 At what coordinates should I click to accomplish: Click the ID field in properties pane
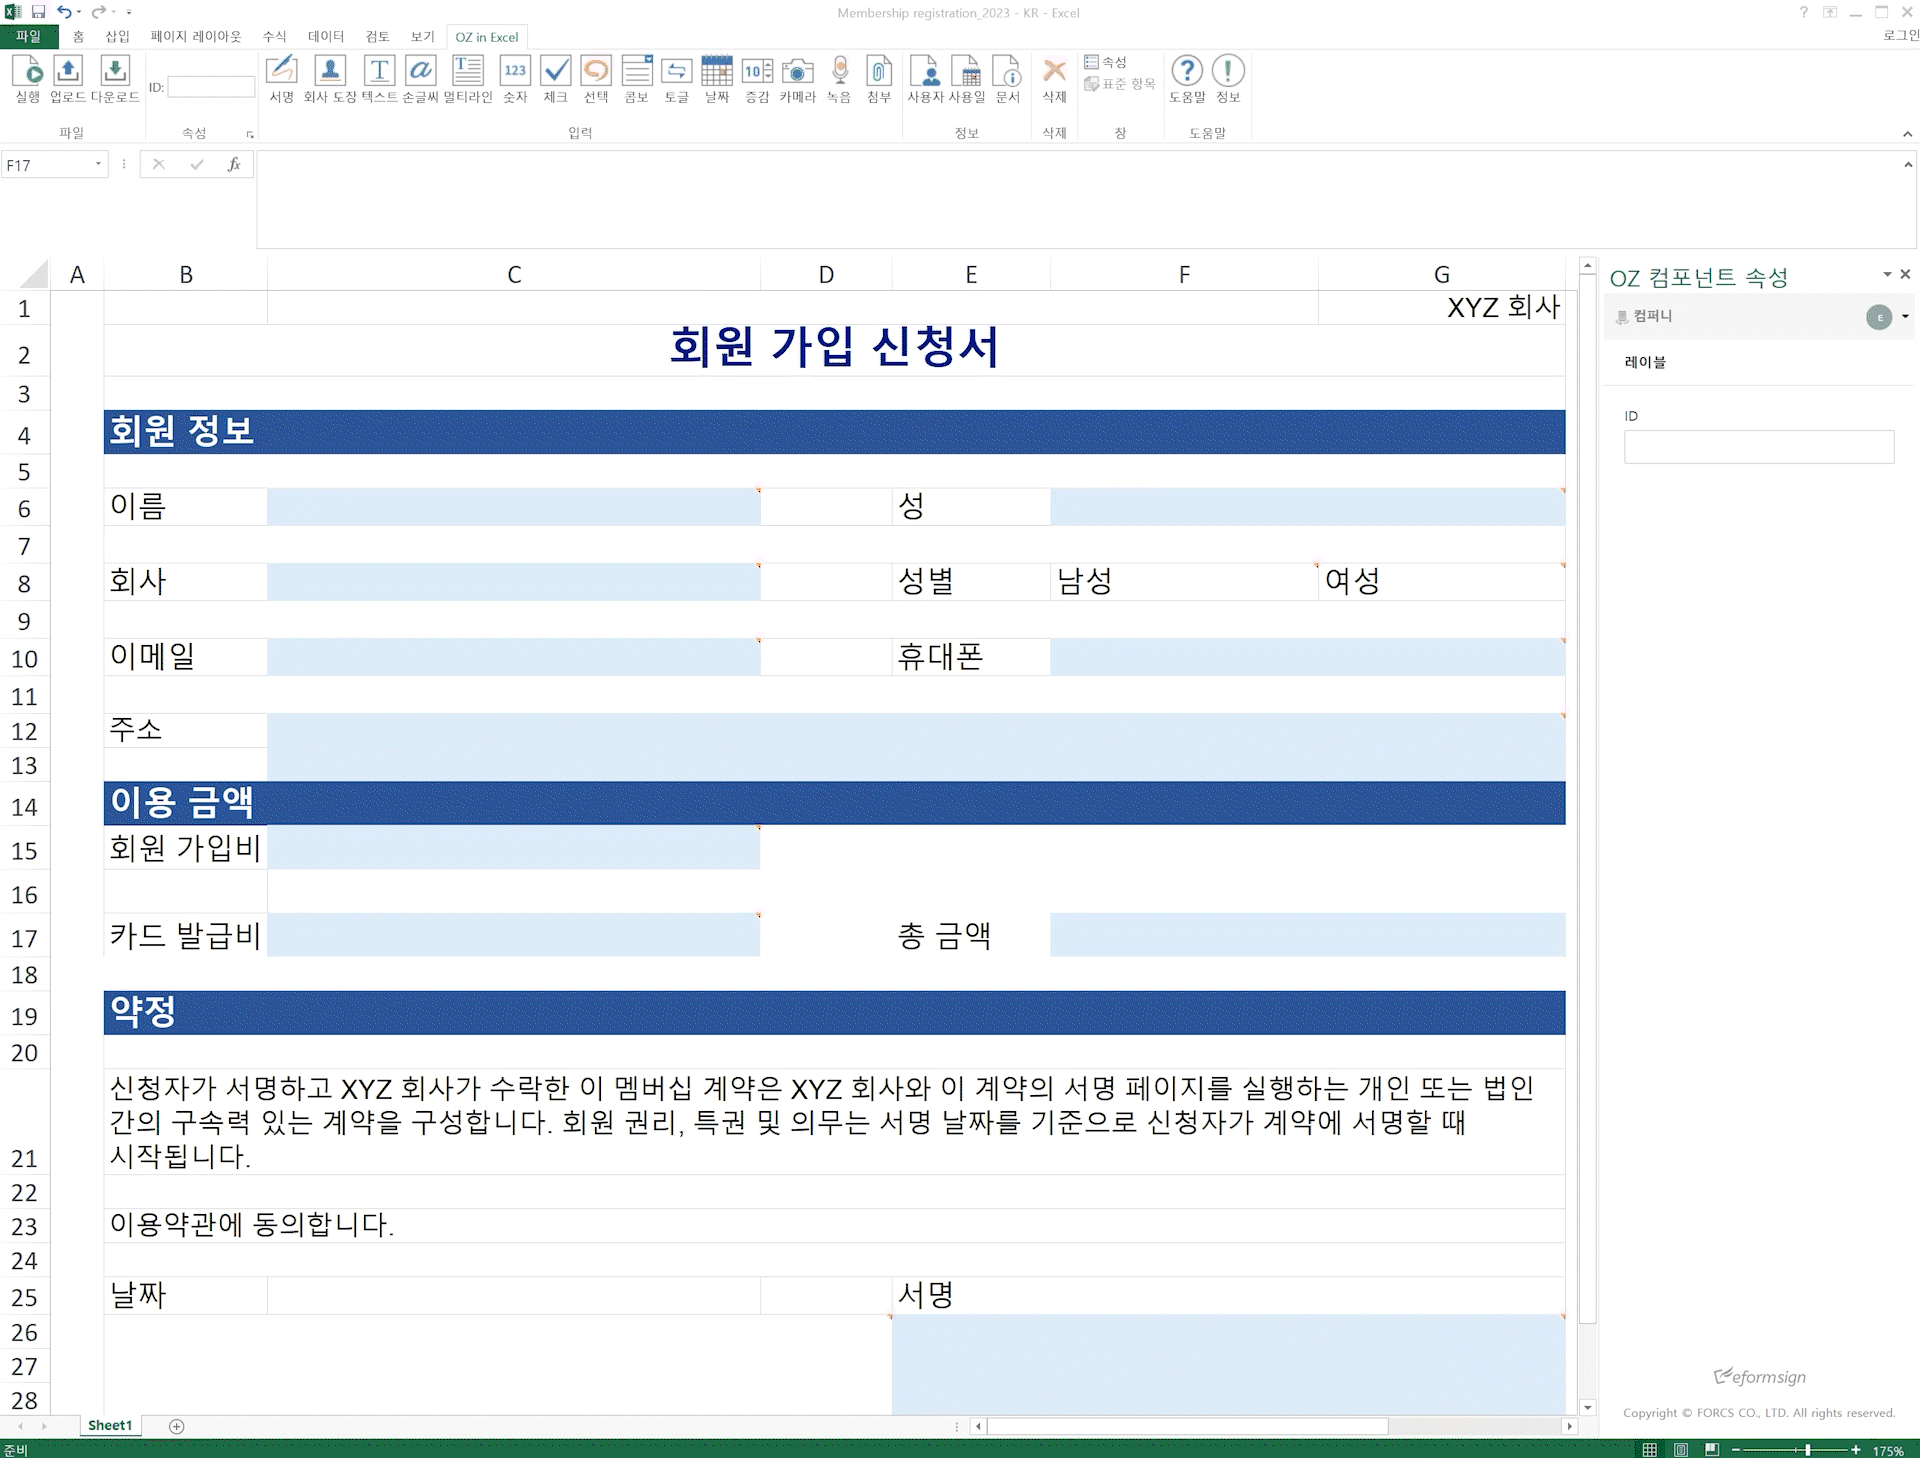click(x=1759, y=447)
